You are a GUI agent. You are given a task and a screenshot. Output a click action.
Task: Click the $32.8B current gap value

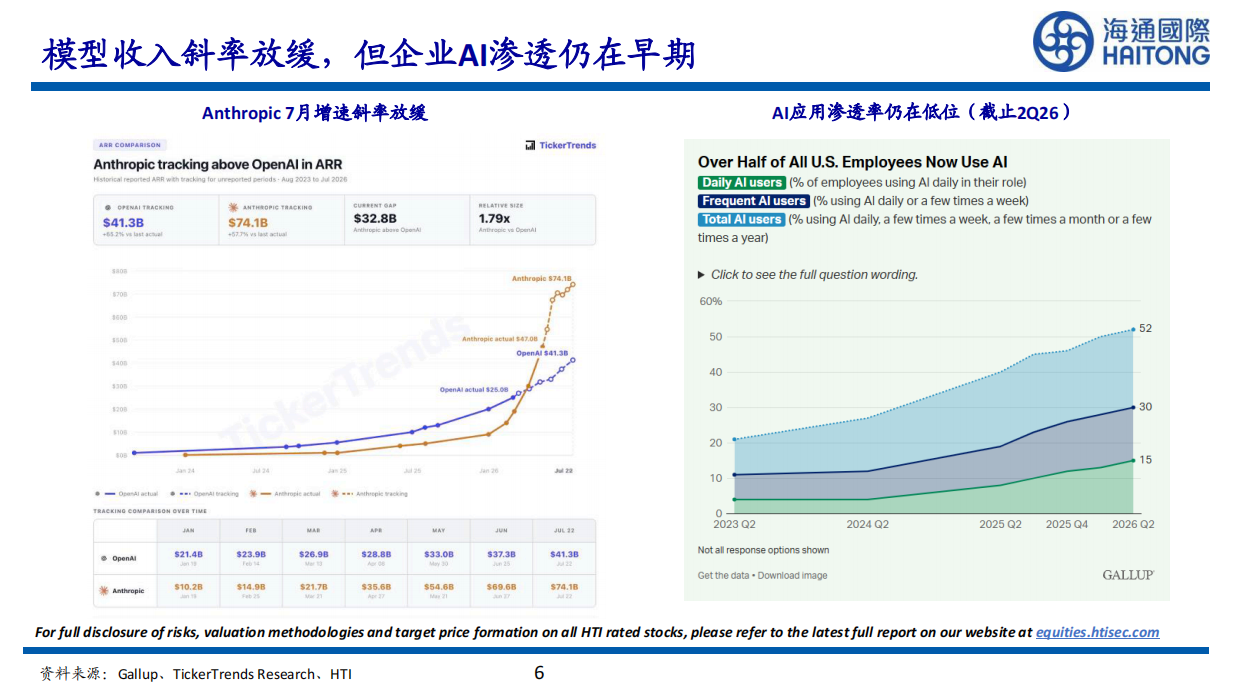pos(375,218)
